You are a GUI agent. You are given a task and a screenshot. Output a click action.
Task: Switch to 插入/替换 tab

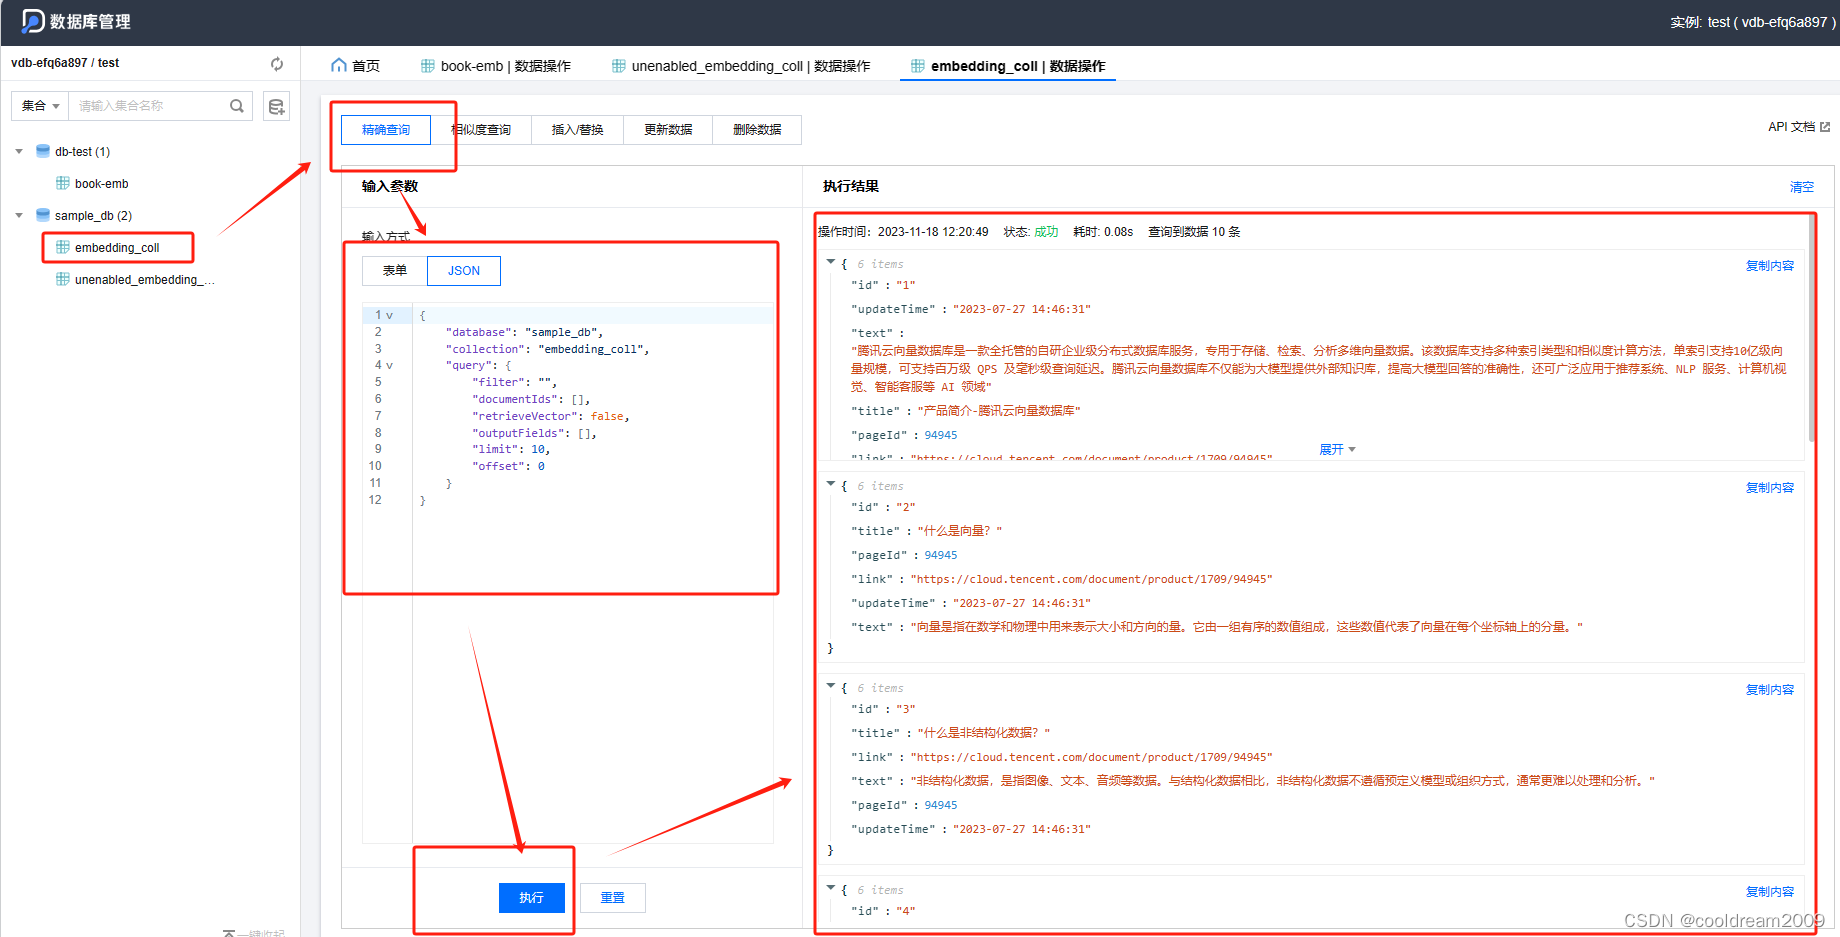[x=578, y=130]
